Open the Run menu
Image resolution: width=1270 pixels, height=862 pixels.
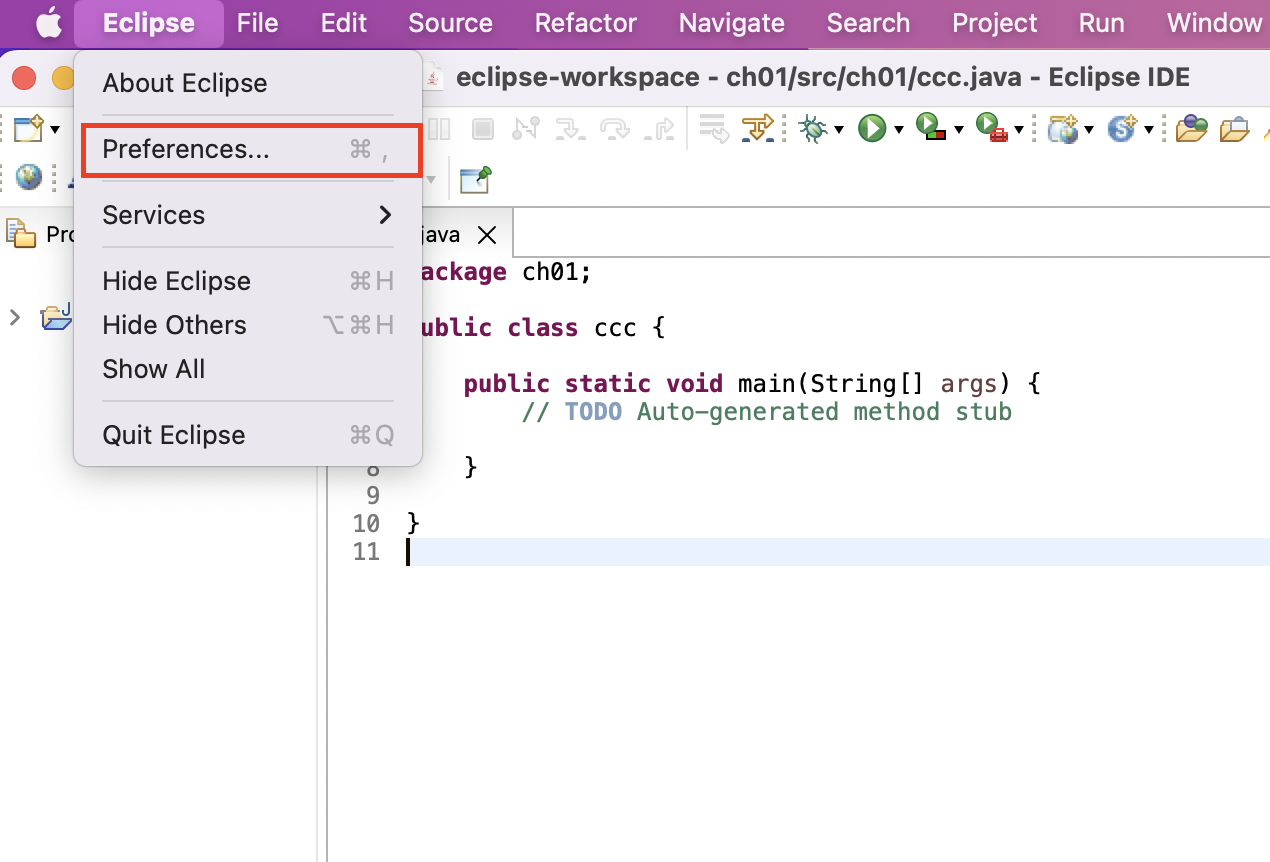tap(1101, 23)
